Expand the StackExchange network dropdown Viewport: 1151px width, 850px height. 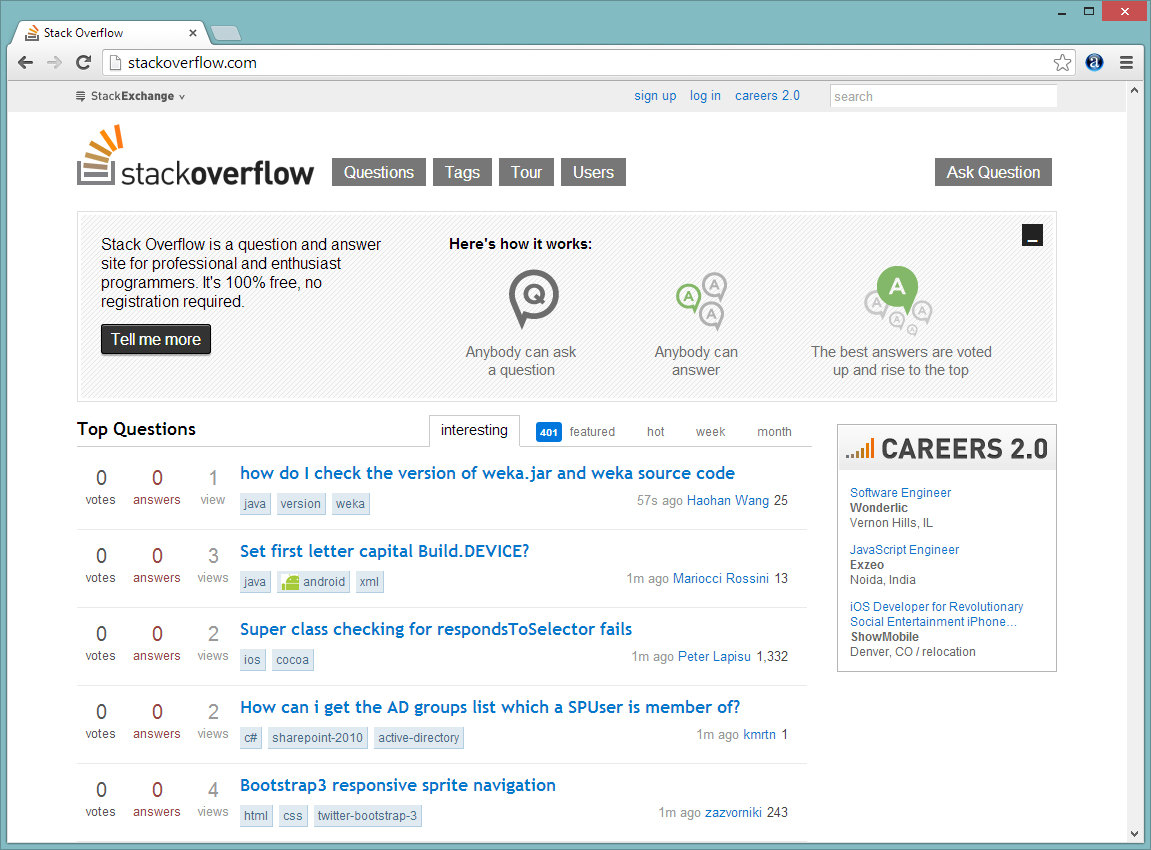click(131, 96)
